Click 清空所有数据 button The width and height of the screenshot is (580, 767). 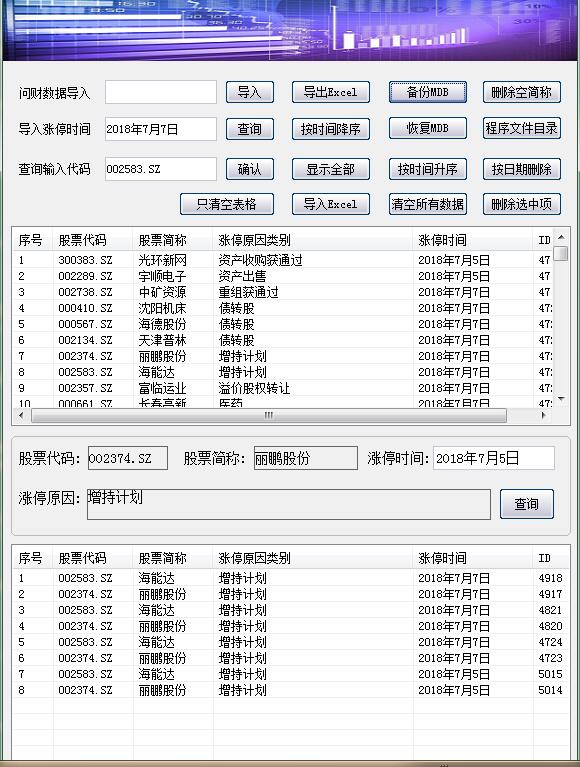[427, 204]
